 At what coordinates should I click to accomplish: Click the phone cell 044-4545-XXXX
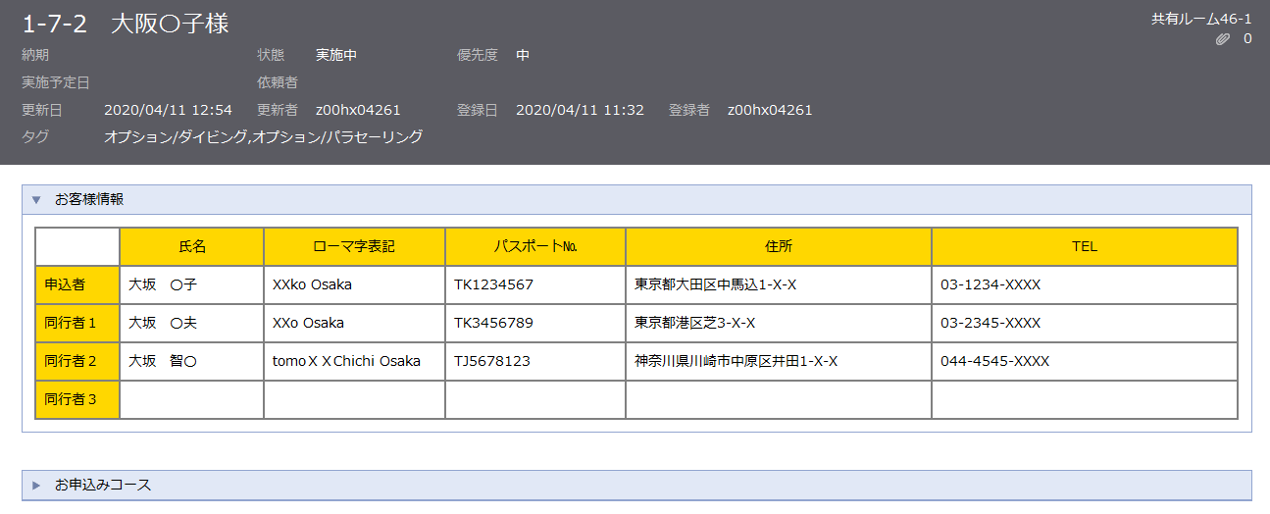995,361
